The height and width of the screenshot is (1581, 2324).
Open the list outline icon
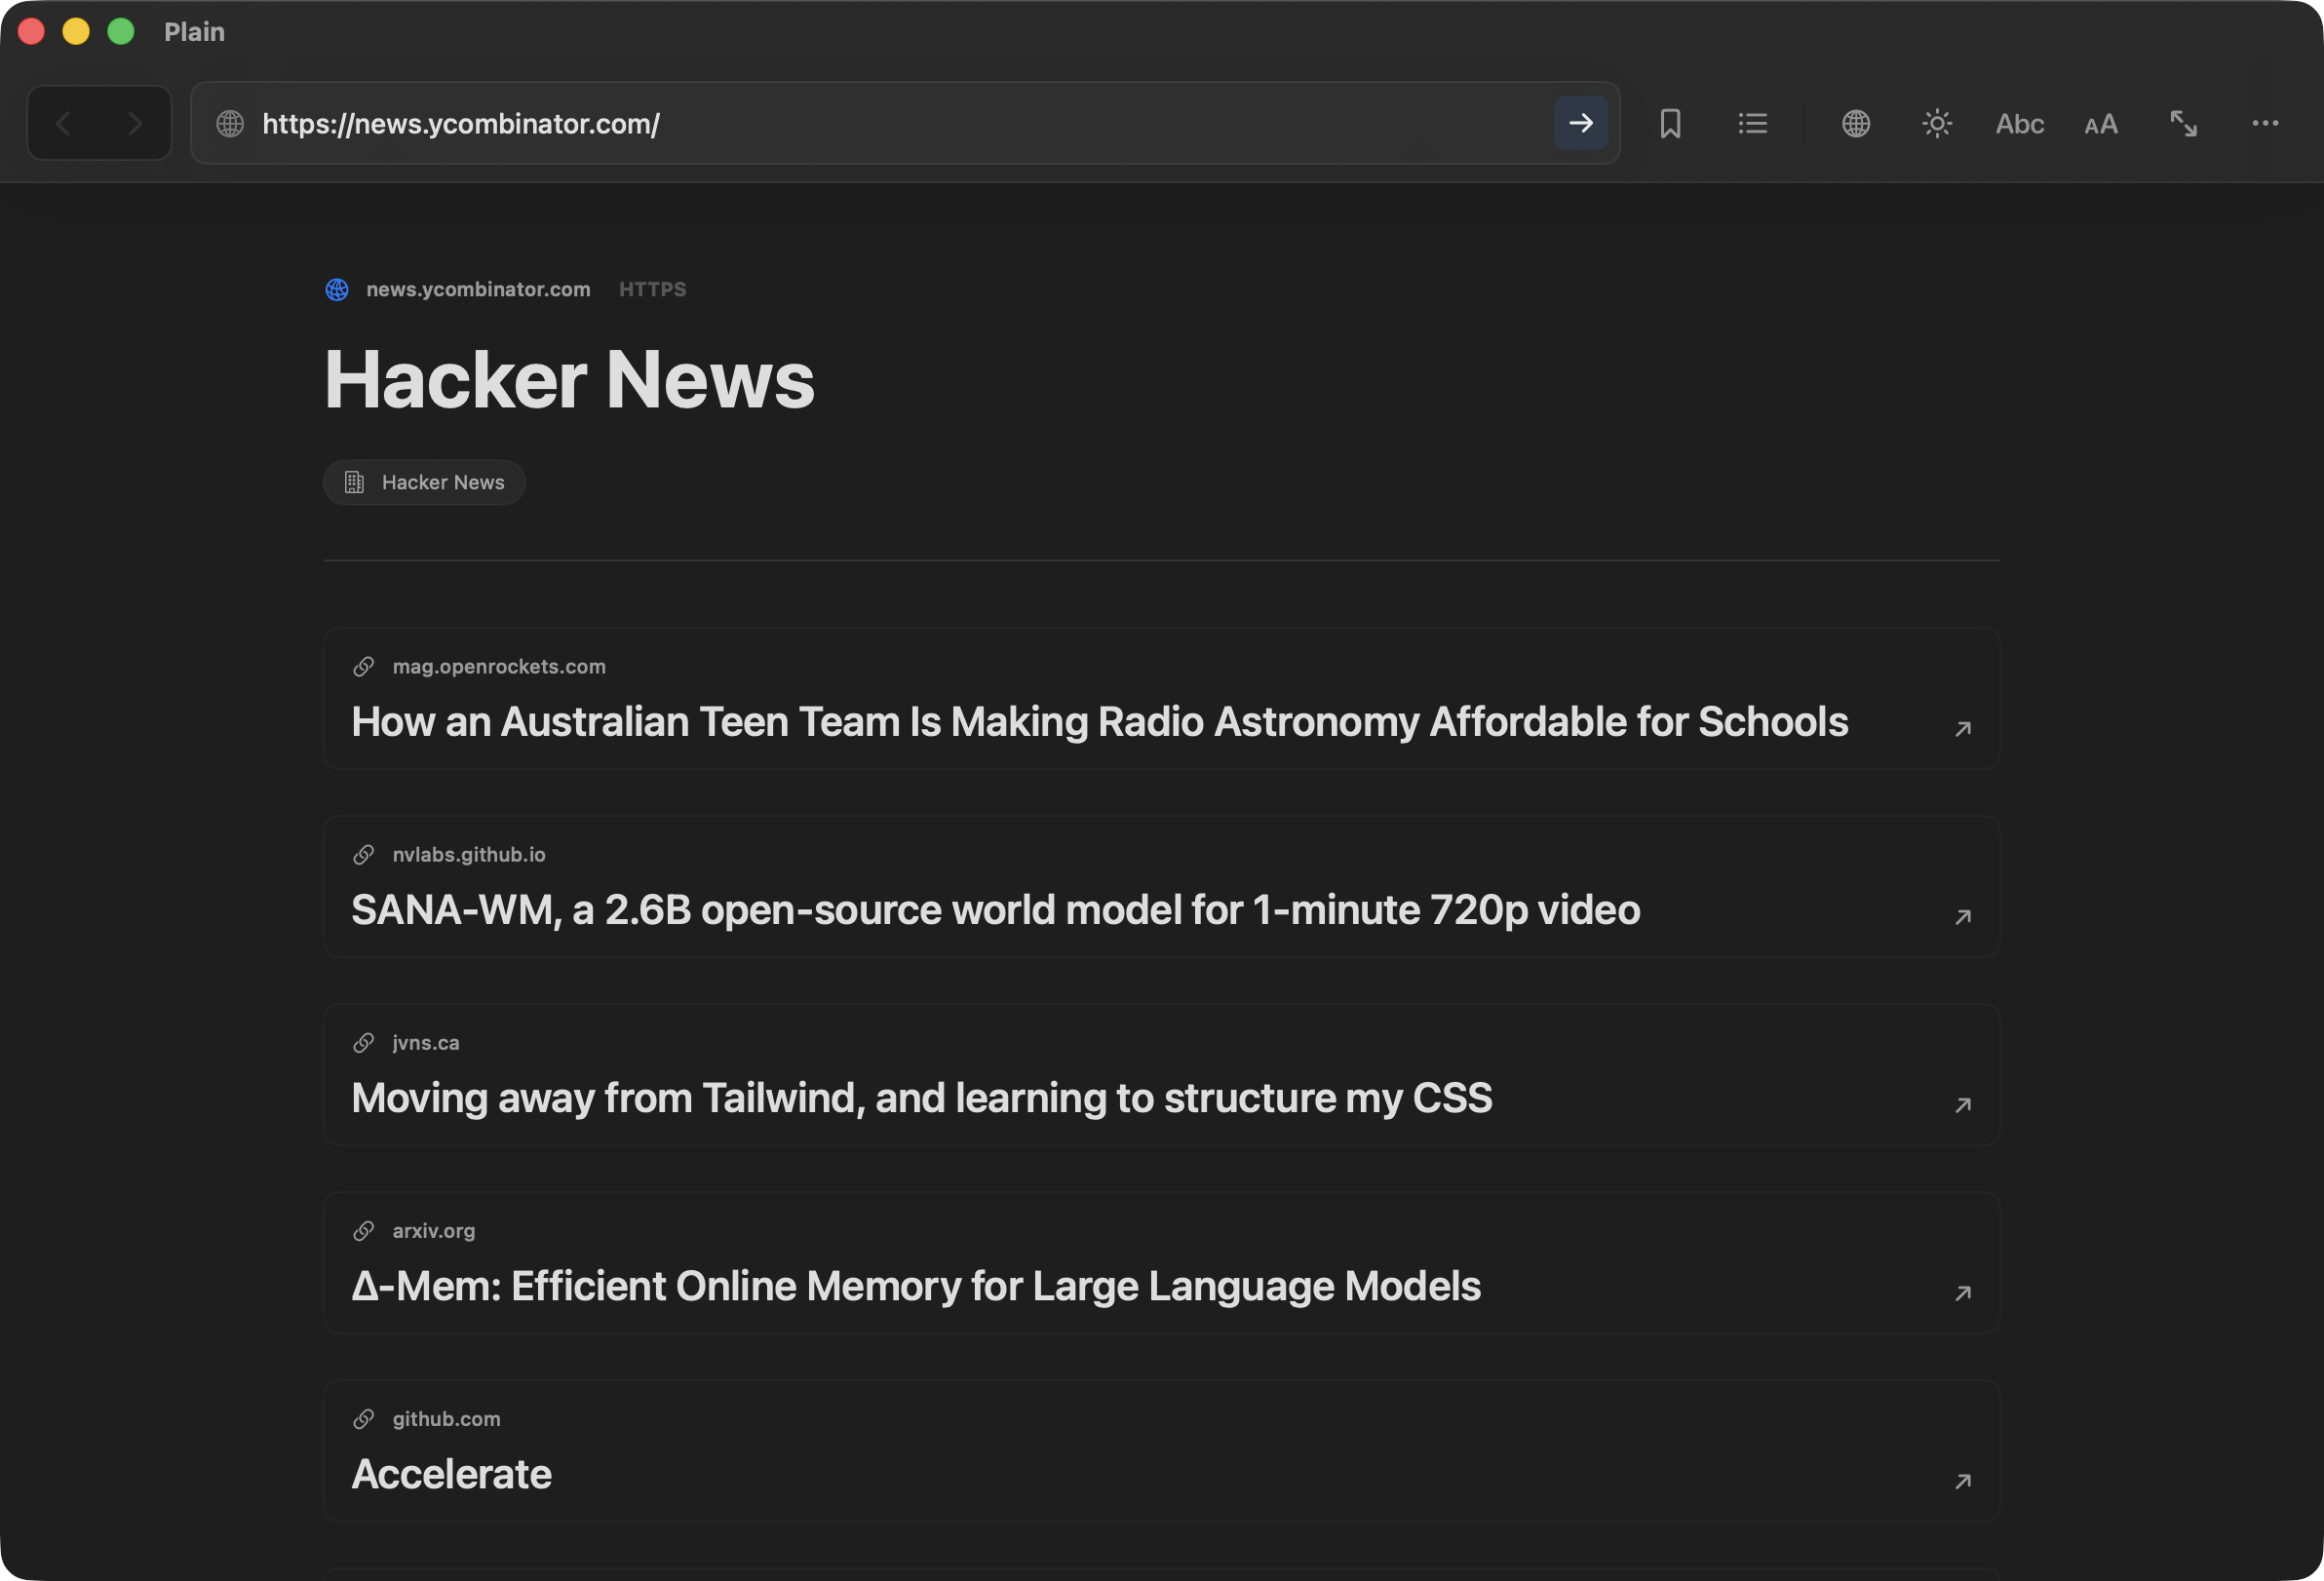[x=1752, y=123]
